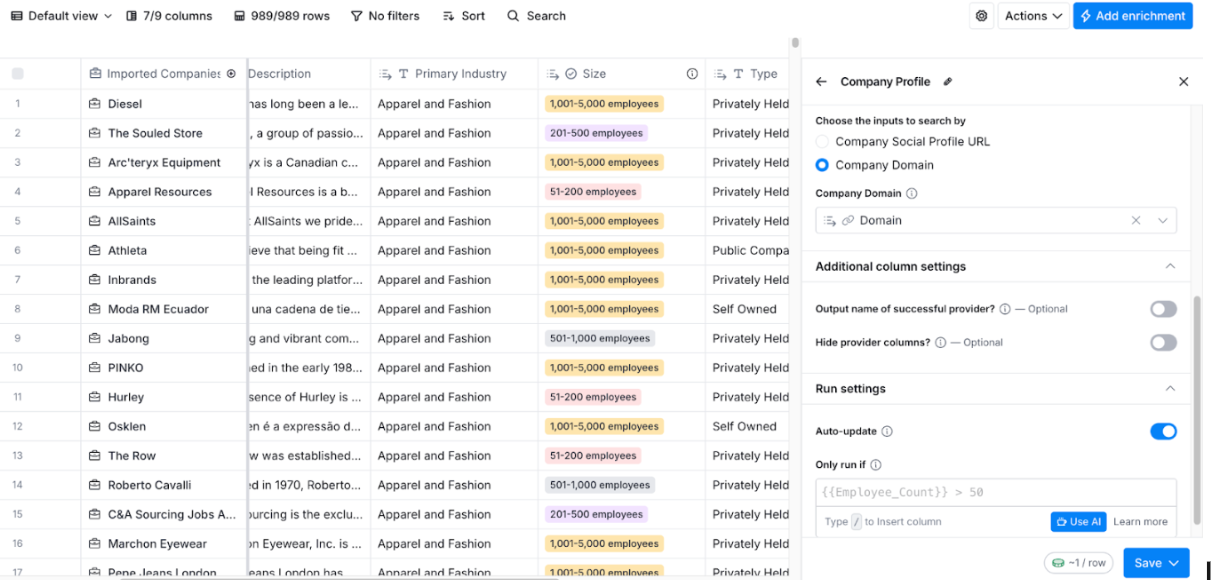Click the company icon beside Osklen
Screen dimensions: 1216x580
pos(95,426)
